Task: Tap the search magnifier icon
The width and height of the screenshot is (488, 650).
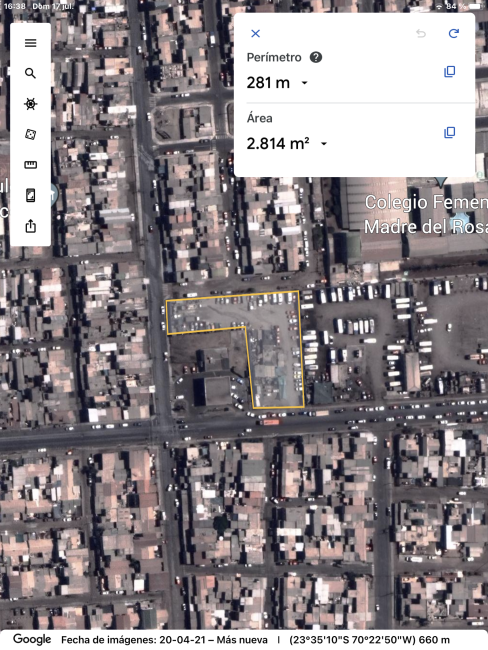Action: (x=30, y=73)
